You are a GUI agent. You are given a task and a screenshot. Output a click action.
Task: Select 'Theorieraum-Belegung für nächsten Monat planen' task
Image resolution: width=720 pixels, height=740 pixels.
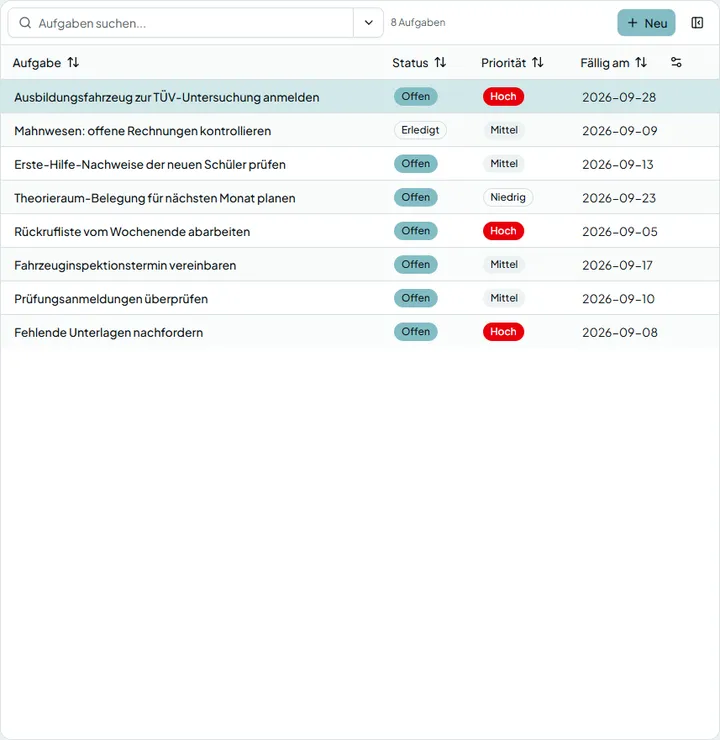pyautogui.click(x=360, y=197)
